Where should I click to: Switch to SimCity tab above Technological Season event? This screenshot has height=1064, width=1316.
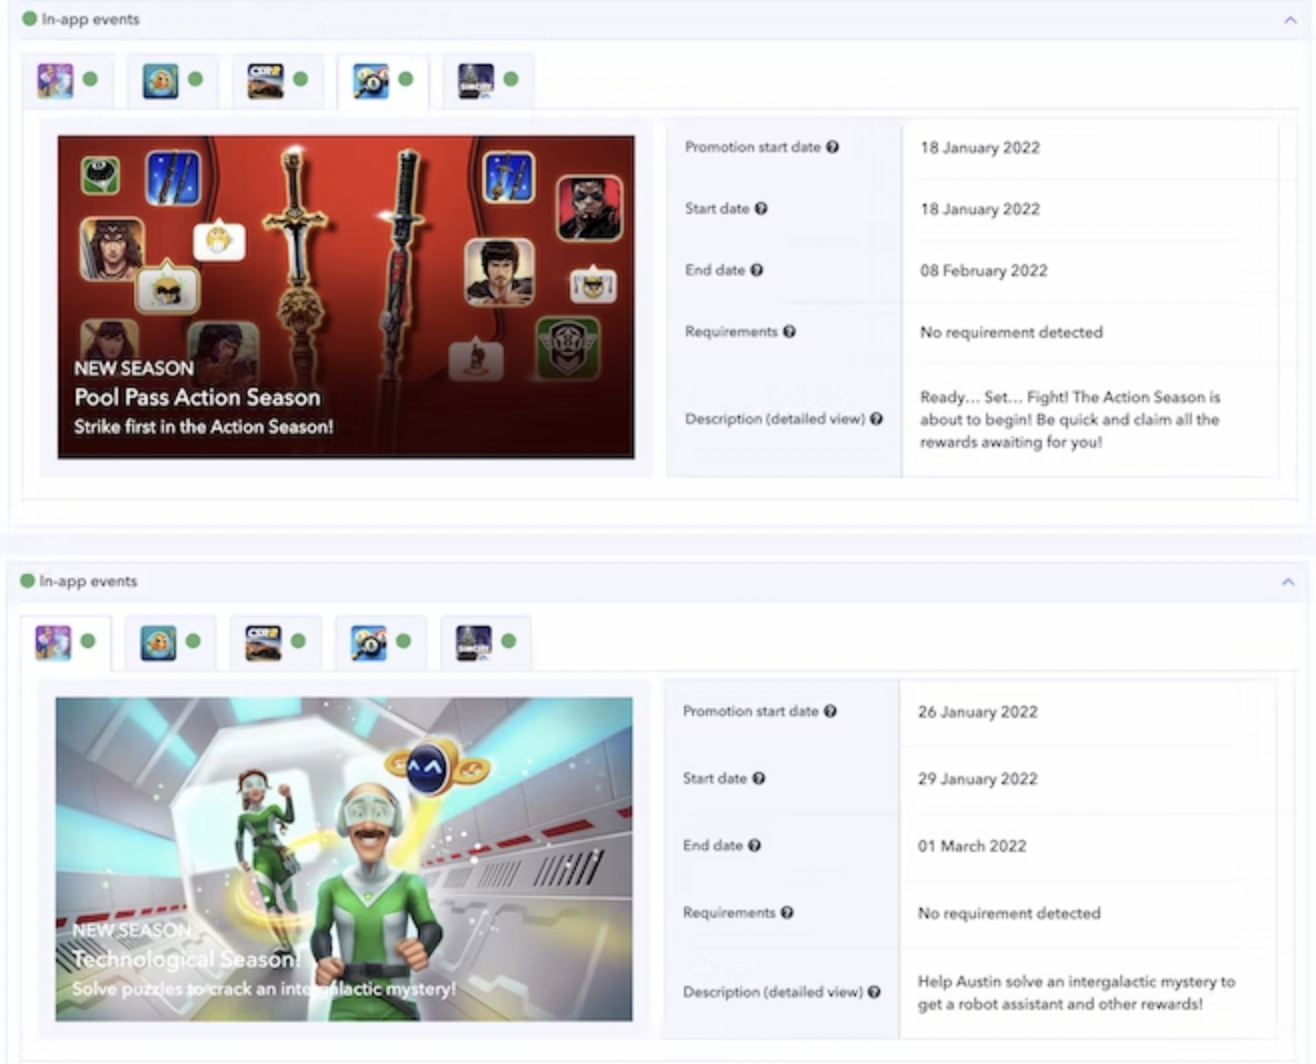pos(474,642)
